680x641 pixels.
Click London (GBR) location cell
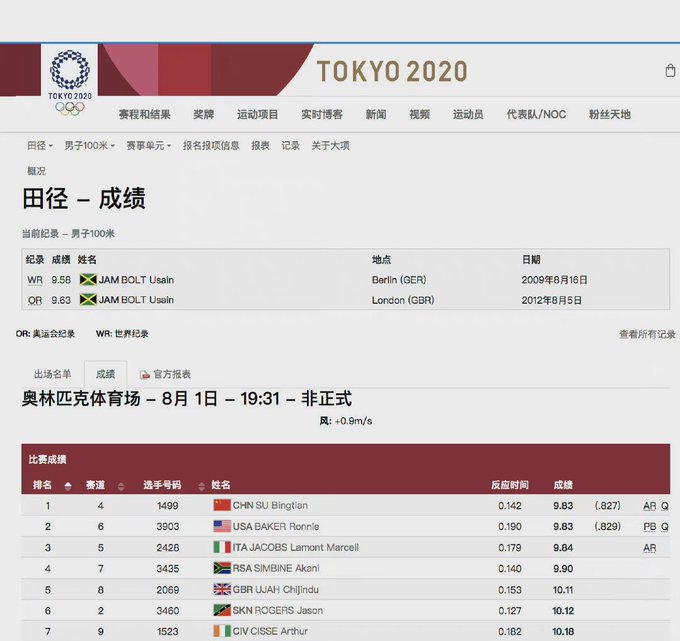tap(403, 300)
